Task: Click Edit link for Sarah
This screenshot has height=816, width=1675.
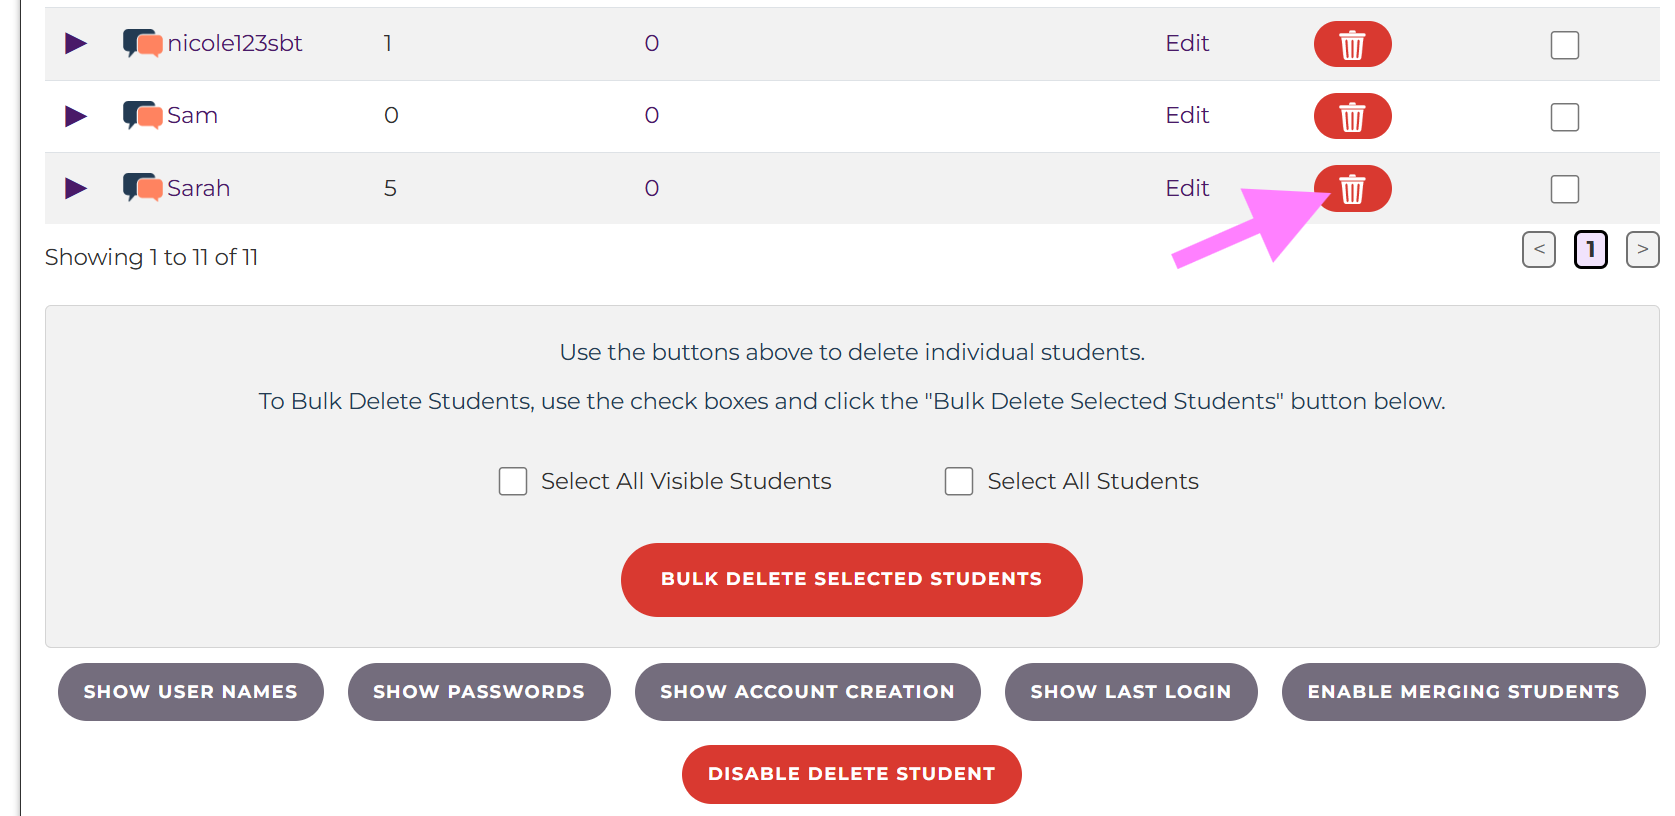Action: tap(1187, 188)
